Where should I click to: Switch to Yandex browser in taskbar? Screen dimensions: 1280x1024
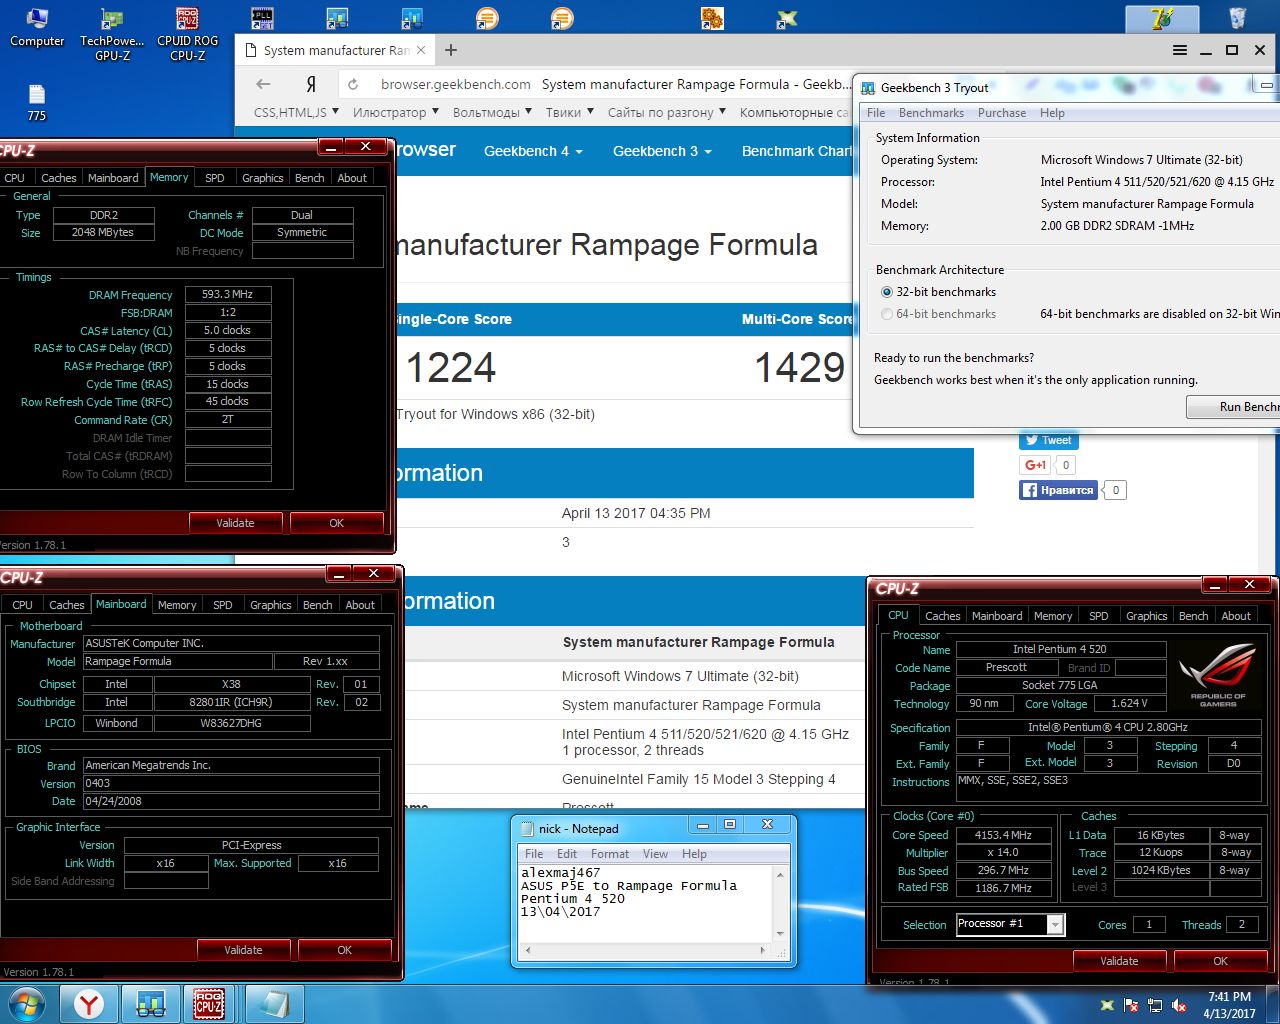tap(89, 1004)
